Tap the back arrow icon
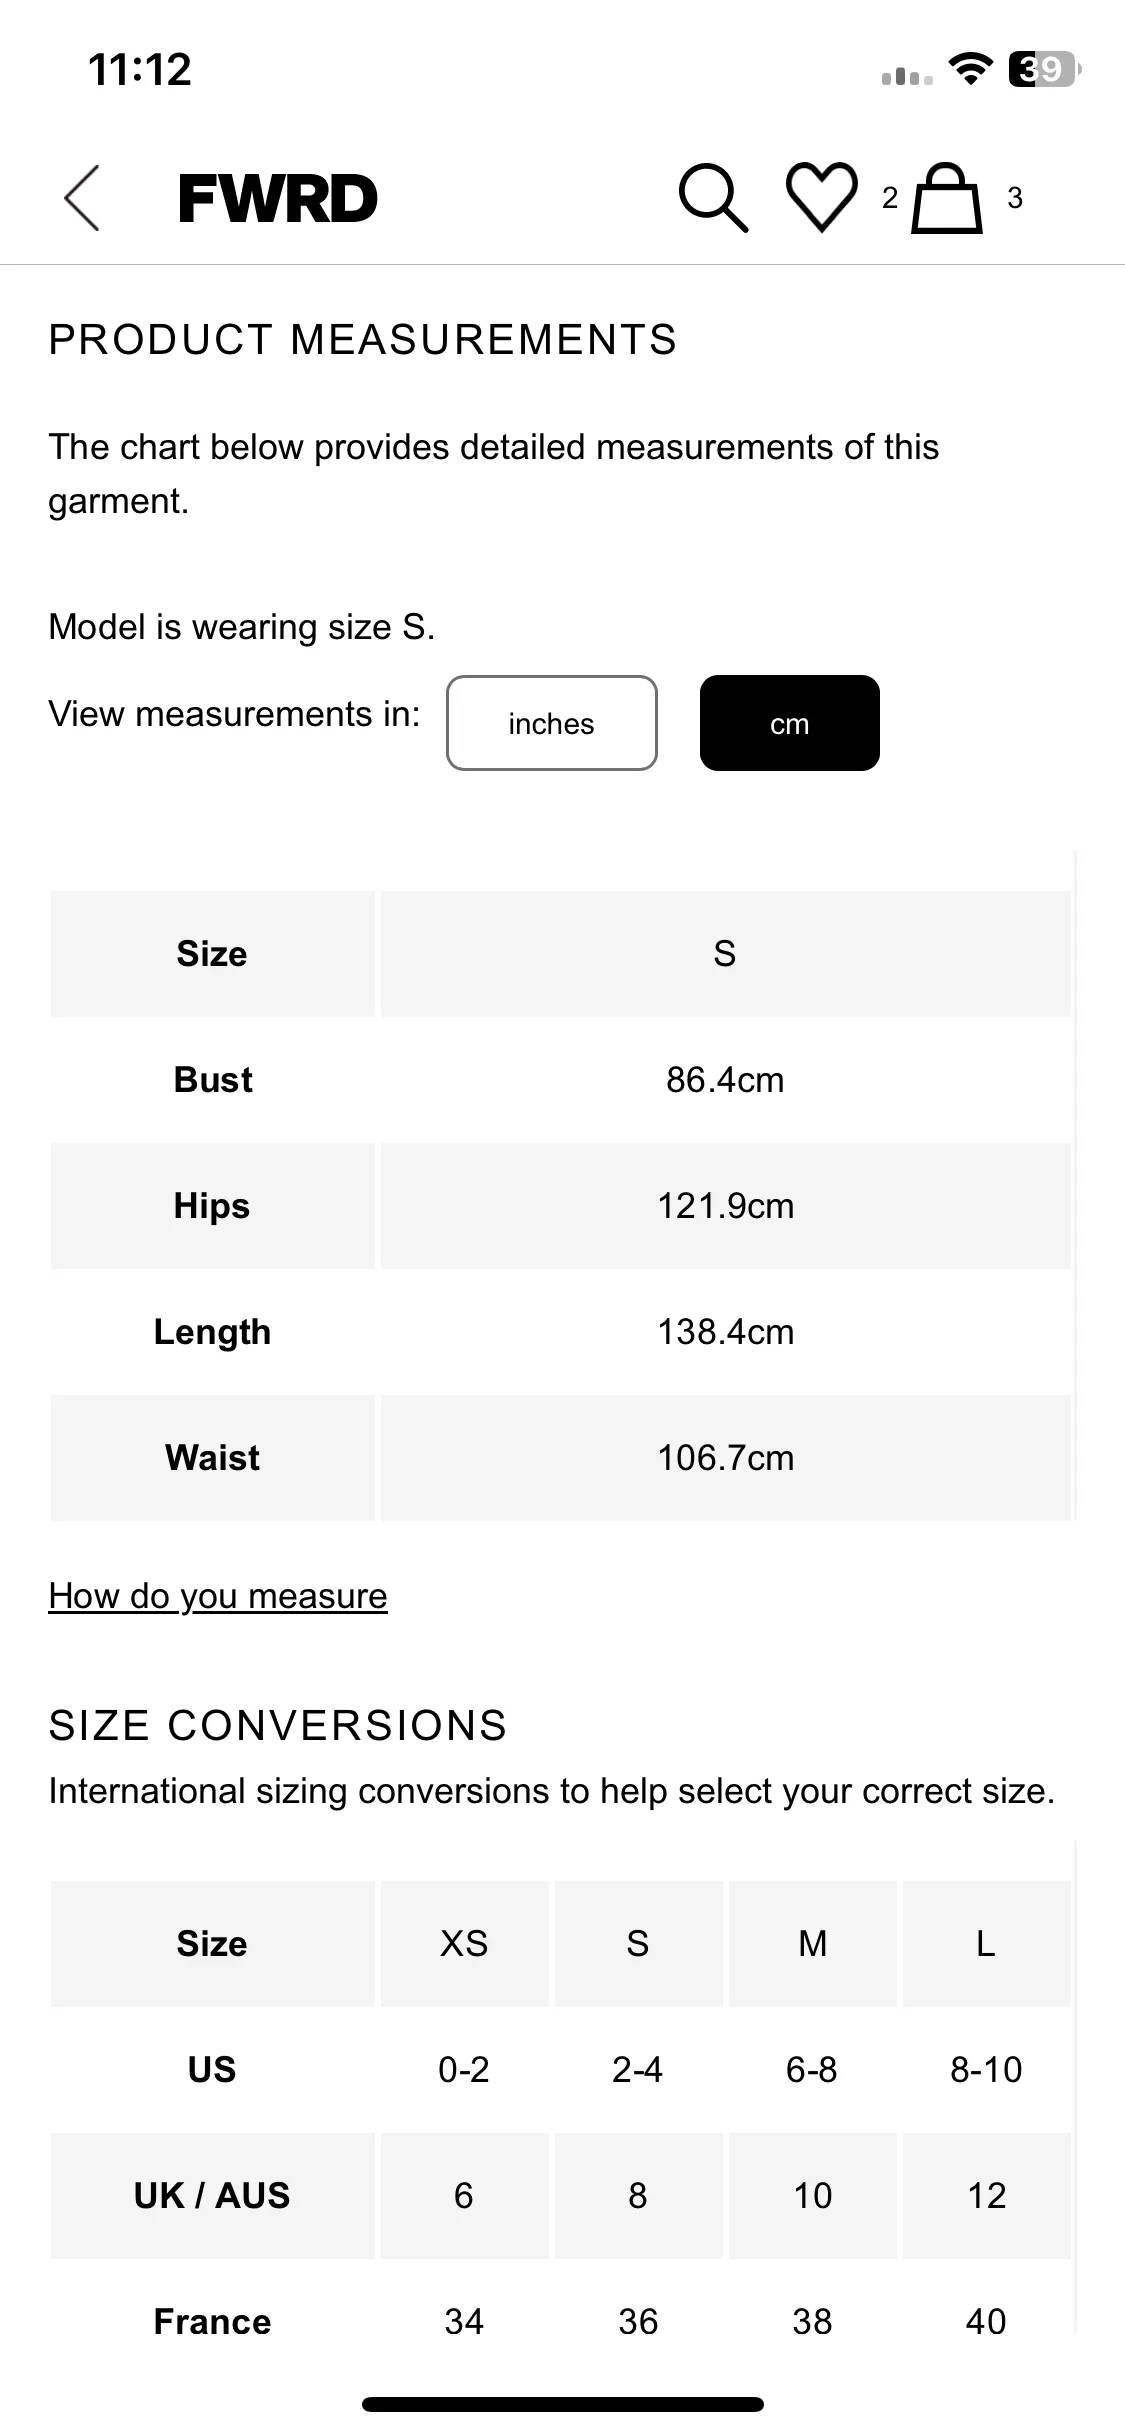This screenshot has height=2436, width=1125. coord(82,198)
